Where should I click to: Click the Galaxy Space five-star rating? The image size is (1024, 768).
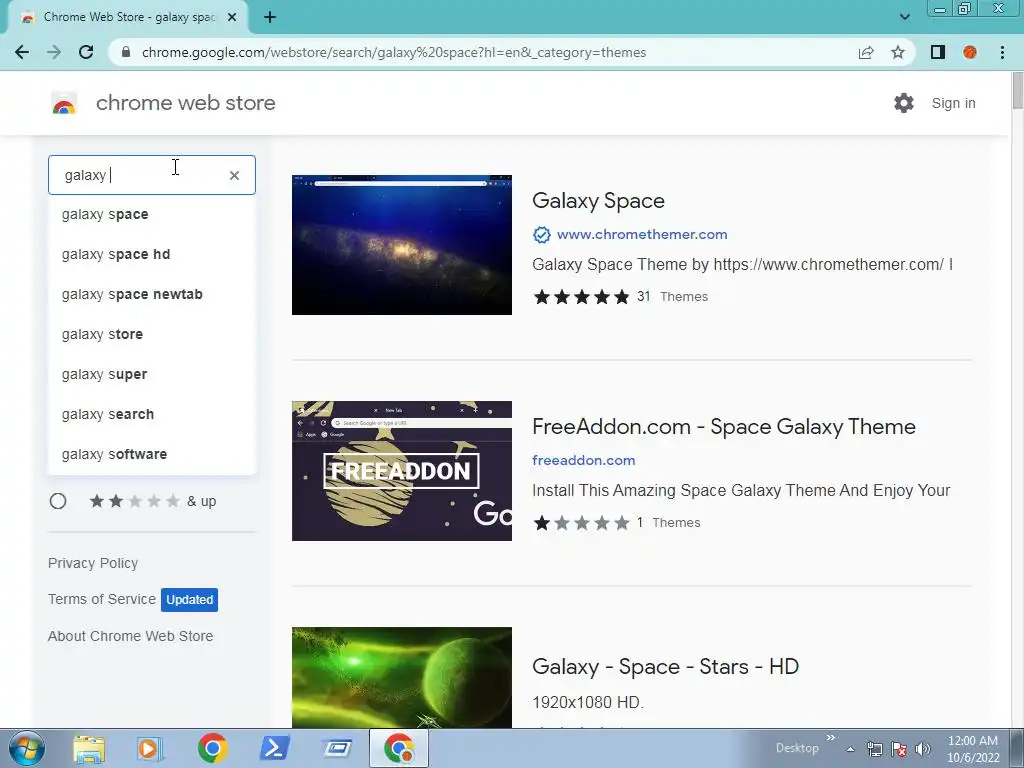coord(581,297)
